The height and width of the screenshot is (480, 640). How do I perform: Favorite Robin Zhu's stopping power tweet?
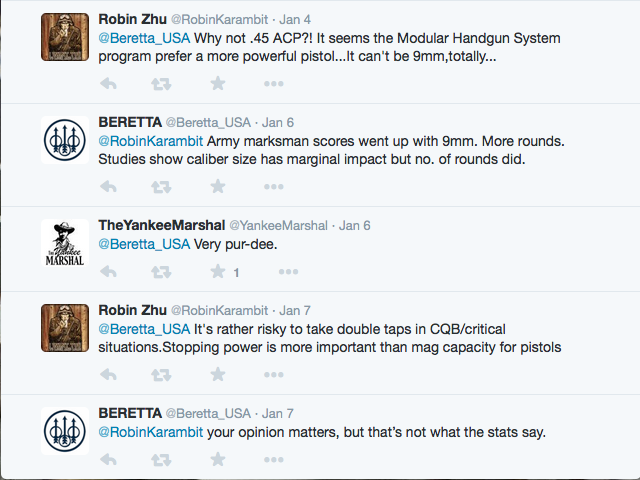click(218, 374)
